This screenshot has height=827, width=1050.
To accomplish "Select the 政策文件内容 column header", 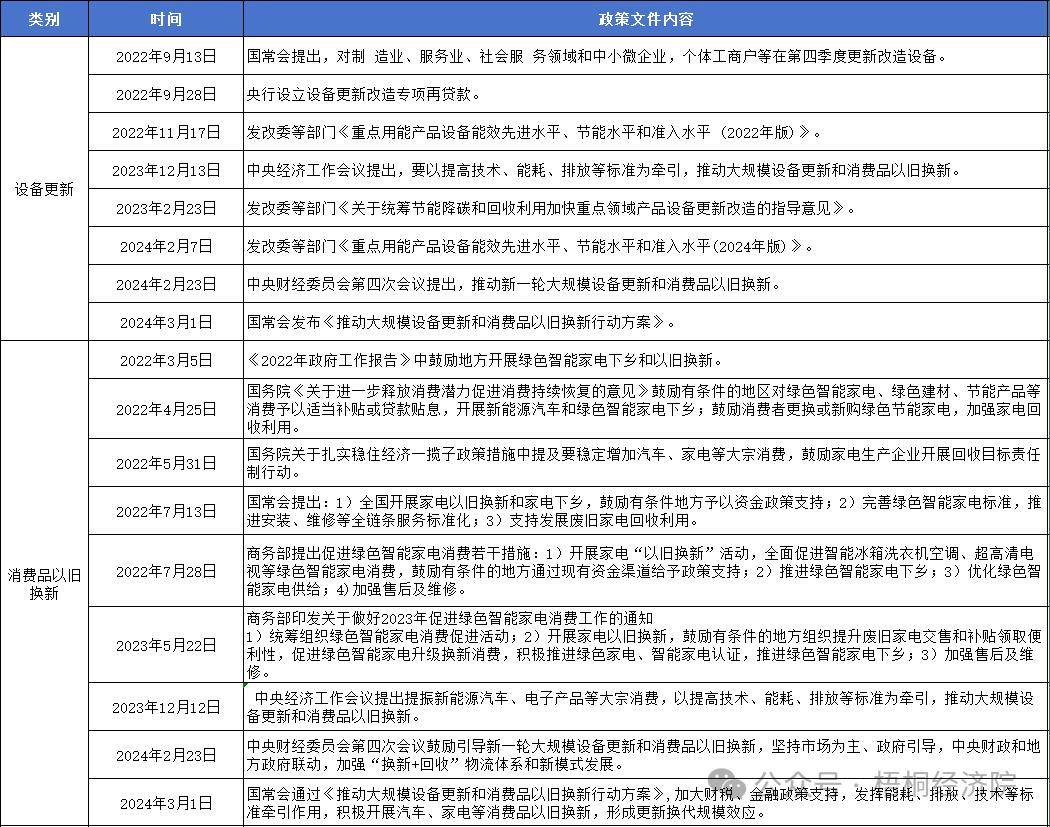I will pos(646,19).
